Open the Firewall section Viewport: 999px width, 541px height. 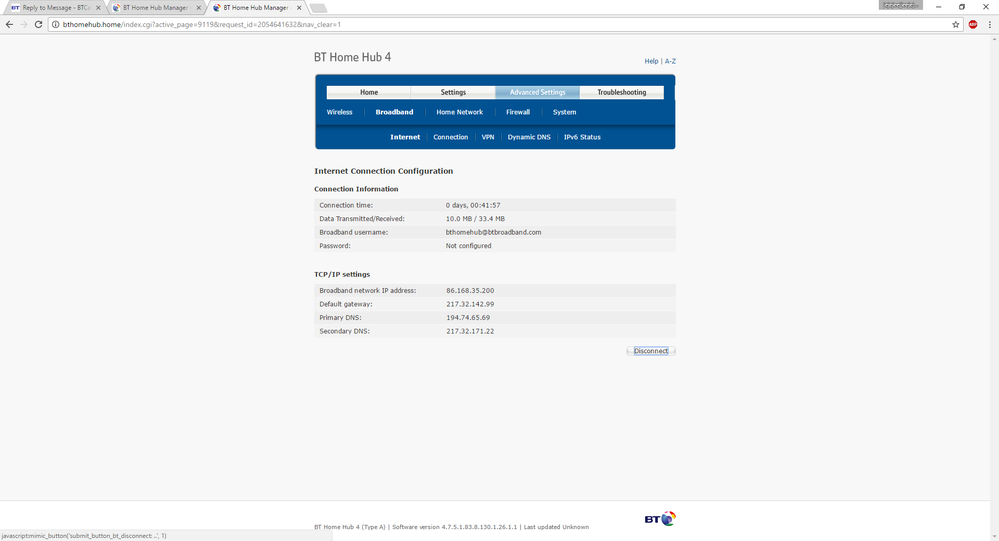point(518,112)
